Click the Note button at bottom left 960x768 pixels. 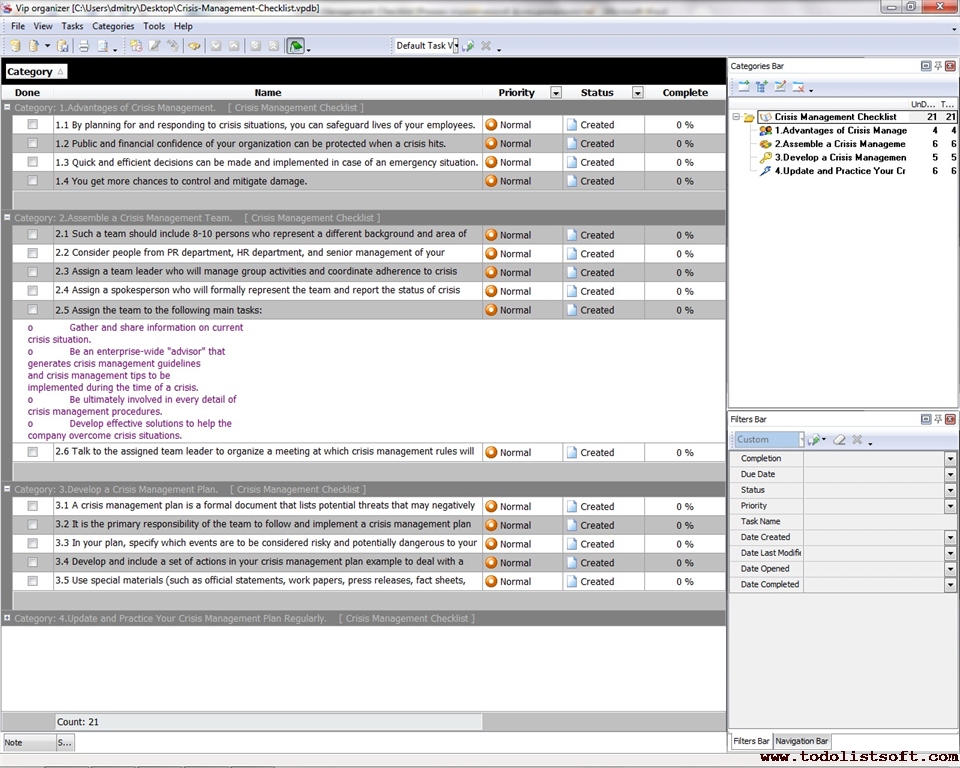26,743
